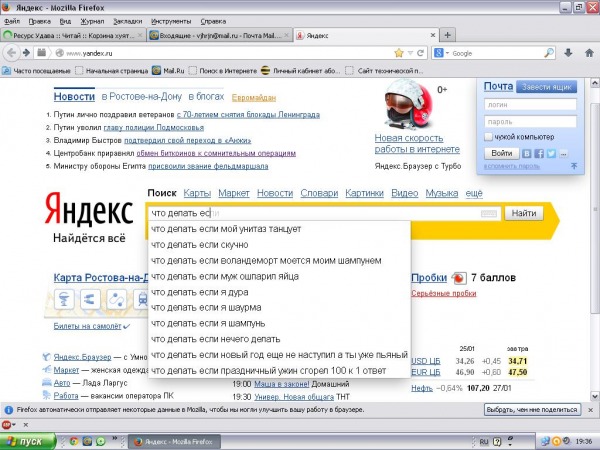This screenshot has width=600, height=450.
Task: Select suggestion 'что делать если скучно'
Action: [279, 245]
